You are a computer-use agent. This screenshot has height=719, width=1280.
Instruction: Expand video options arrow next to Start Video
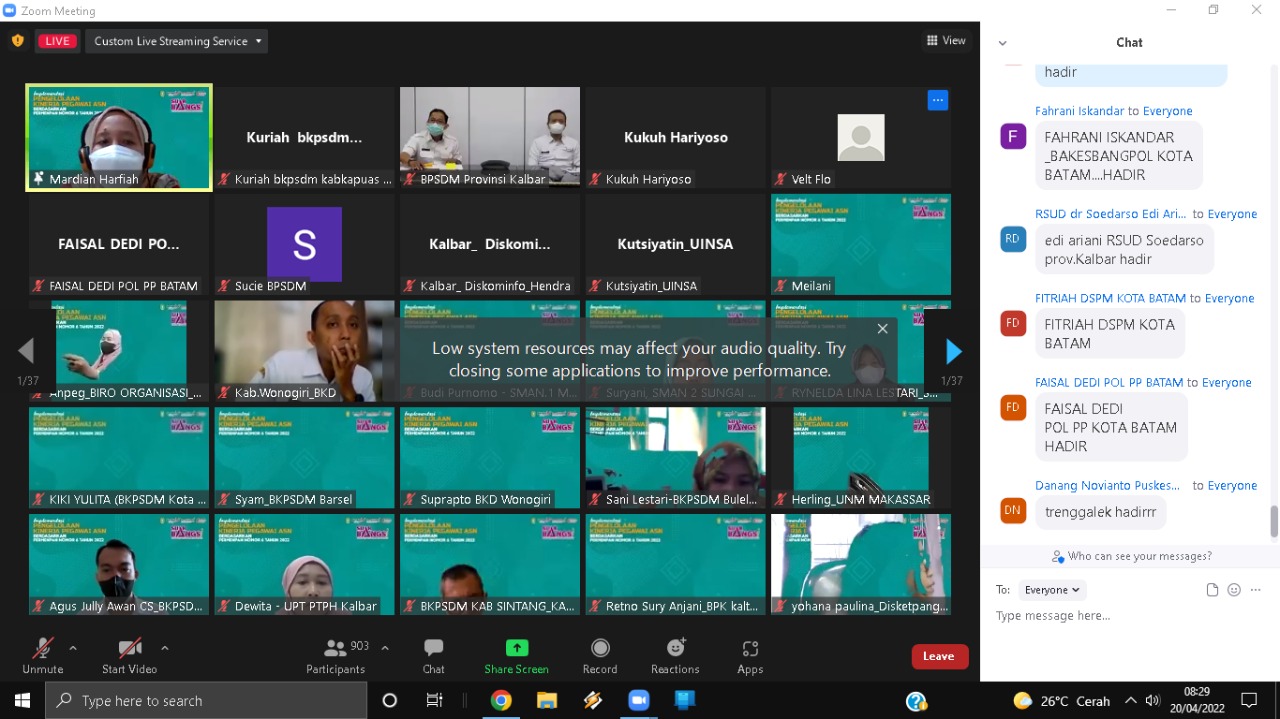[x=165, y=648]
